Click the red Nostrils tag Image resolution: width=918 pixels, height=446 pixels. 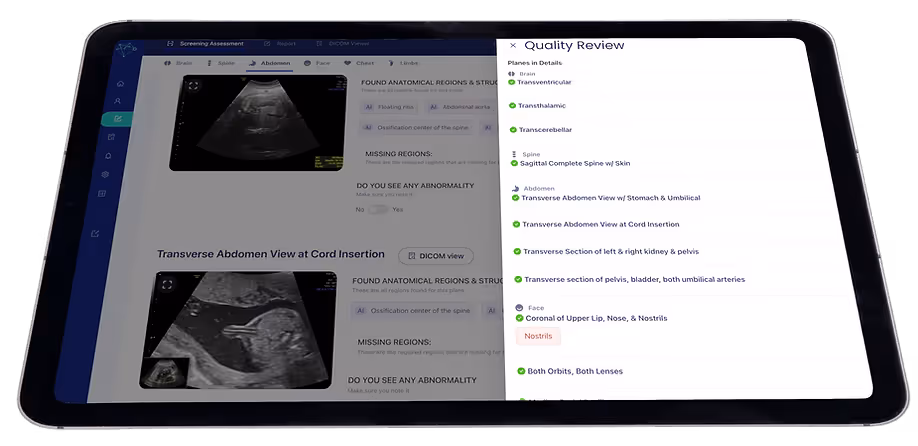(x=538, y=336)
